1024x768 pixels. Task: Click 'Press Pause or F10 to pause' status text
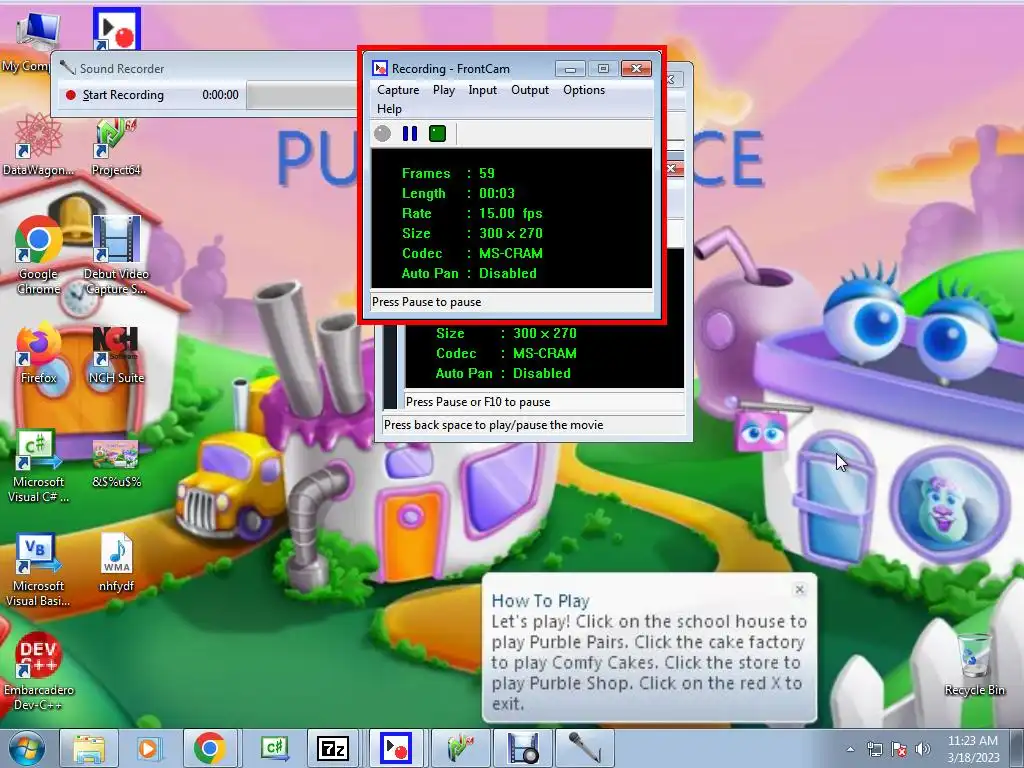(x=477, y=402)
